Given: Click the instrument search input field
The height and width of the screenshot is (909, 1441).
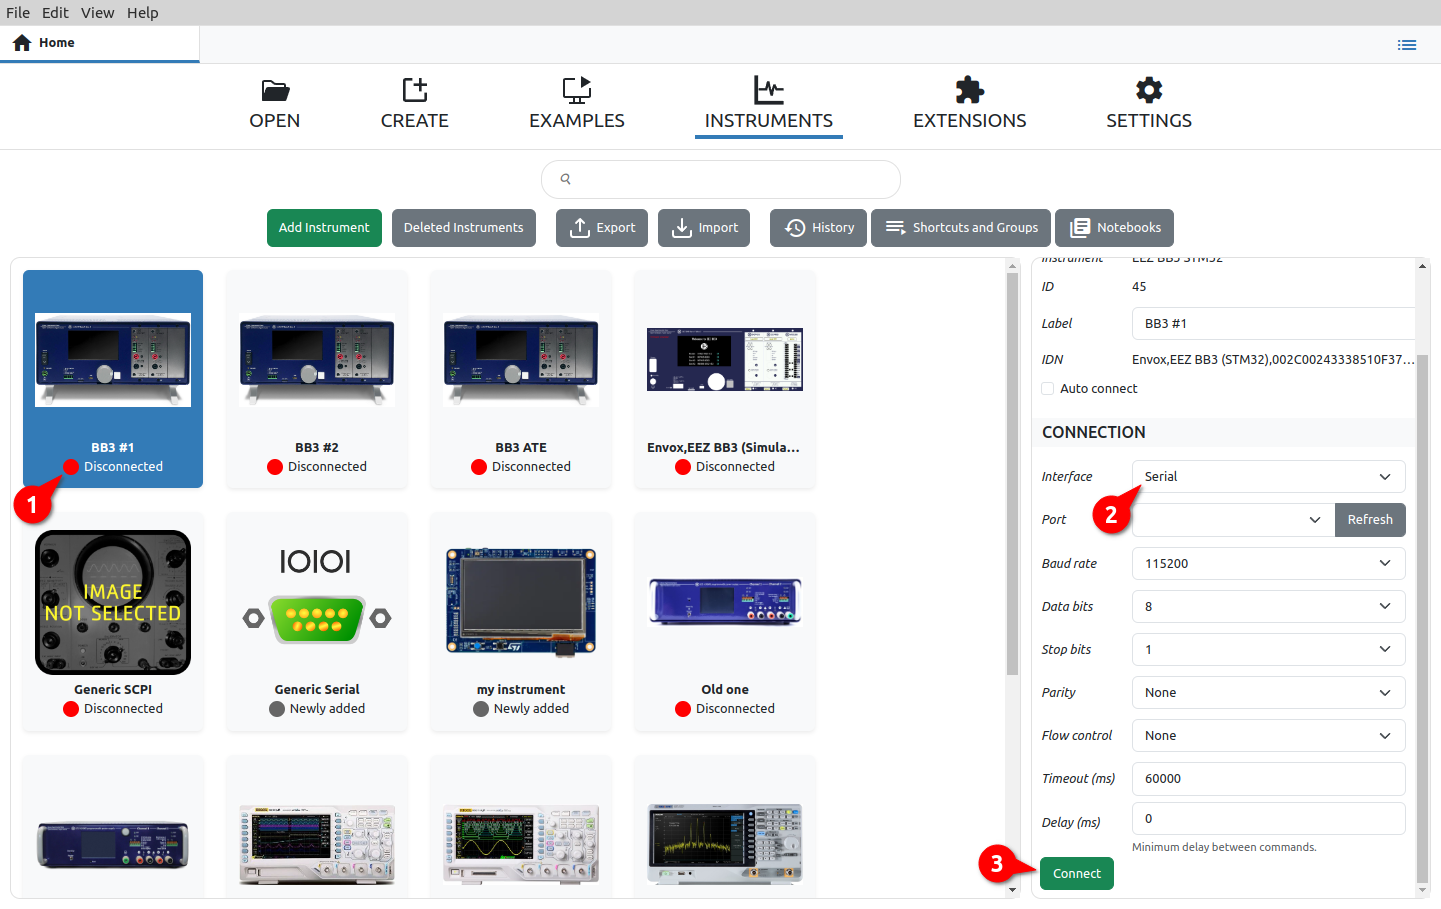Looking at the screenshot, I should (x=721, y=179).
